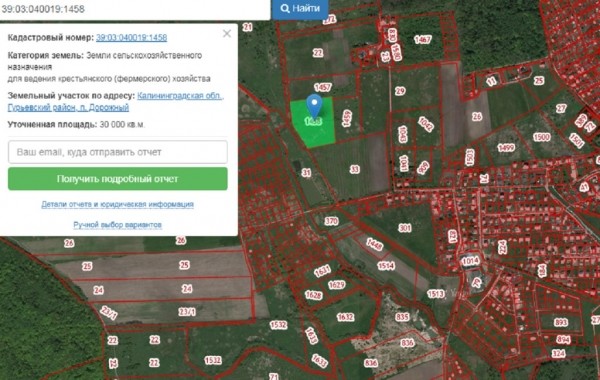Select parcel labeled 1459
This screenshot has height=380, width=600.
[x=347, y=118]
